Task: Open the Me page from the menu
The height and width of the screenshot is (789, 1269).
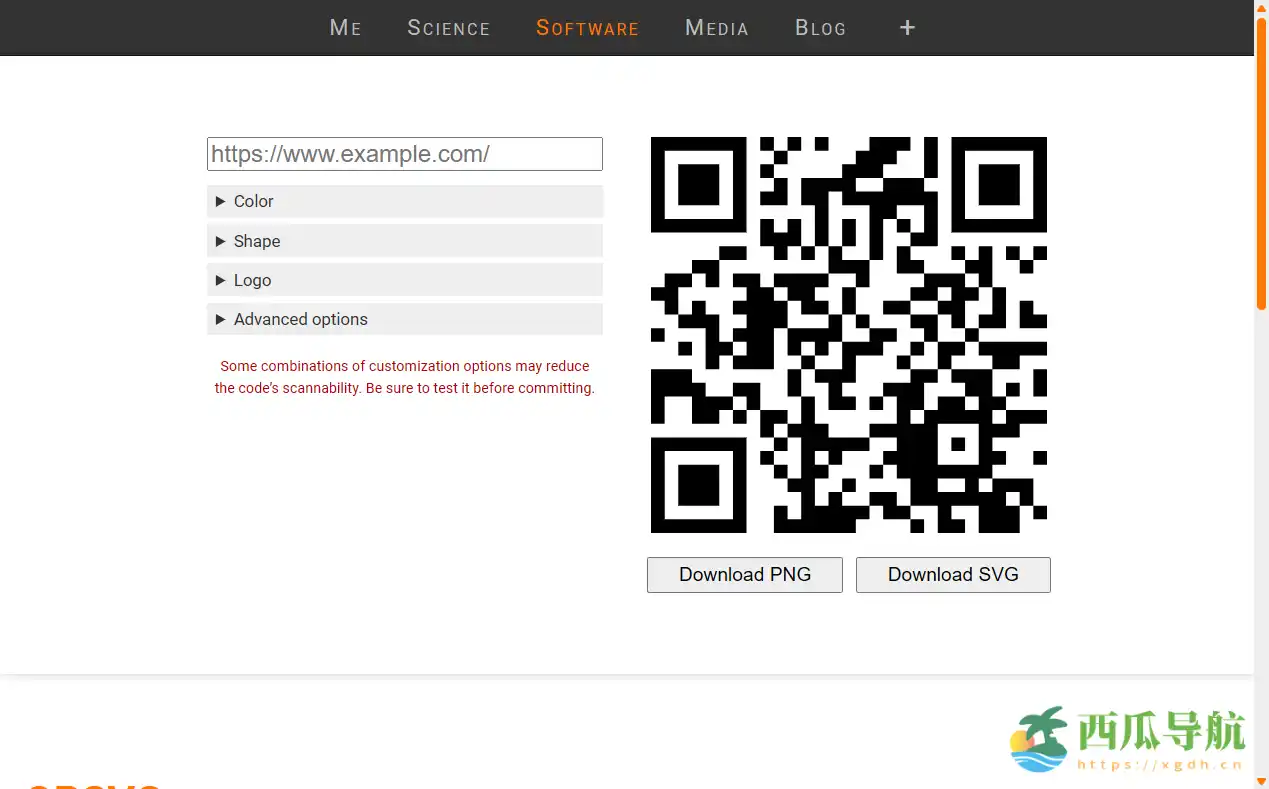Action: [x=345, y=28]
